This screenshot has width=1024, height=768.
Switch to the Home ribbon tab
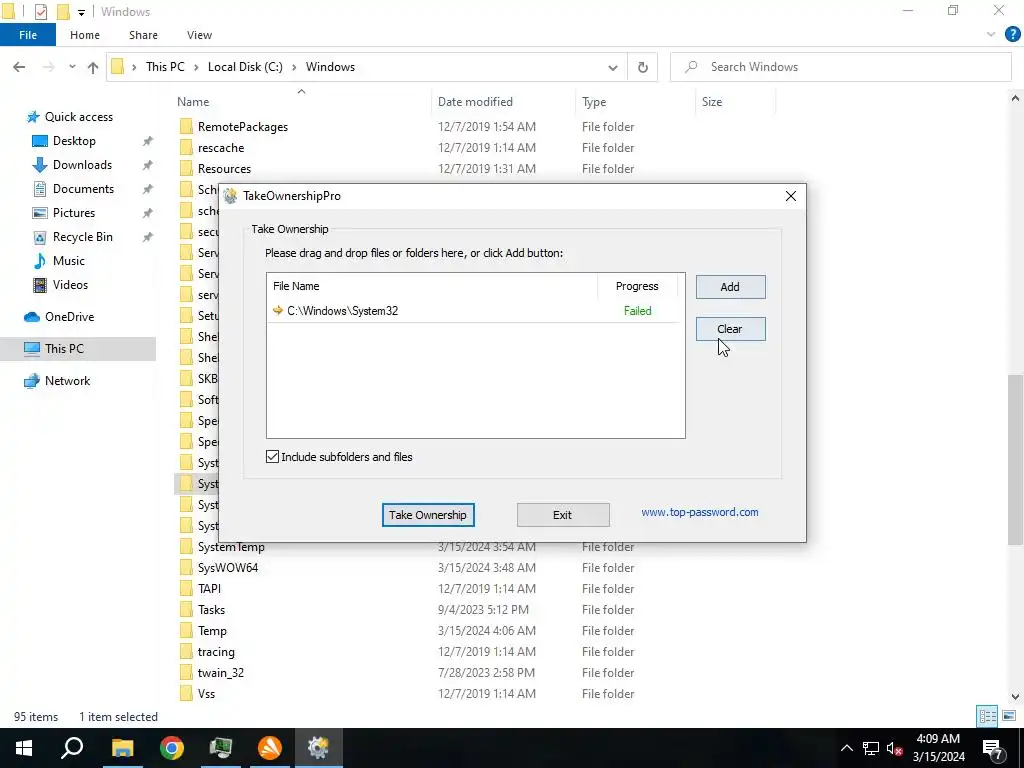[85, 35]
